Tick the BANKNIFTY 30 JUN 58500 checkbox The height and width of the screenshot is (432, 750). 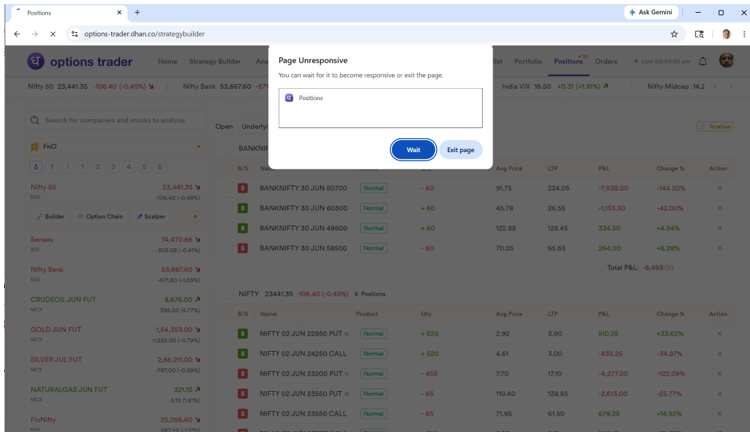coord(228,248)
